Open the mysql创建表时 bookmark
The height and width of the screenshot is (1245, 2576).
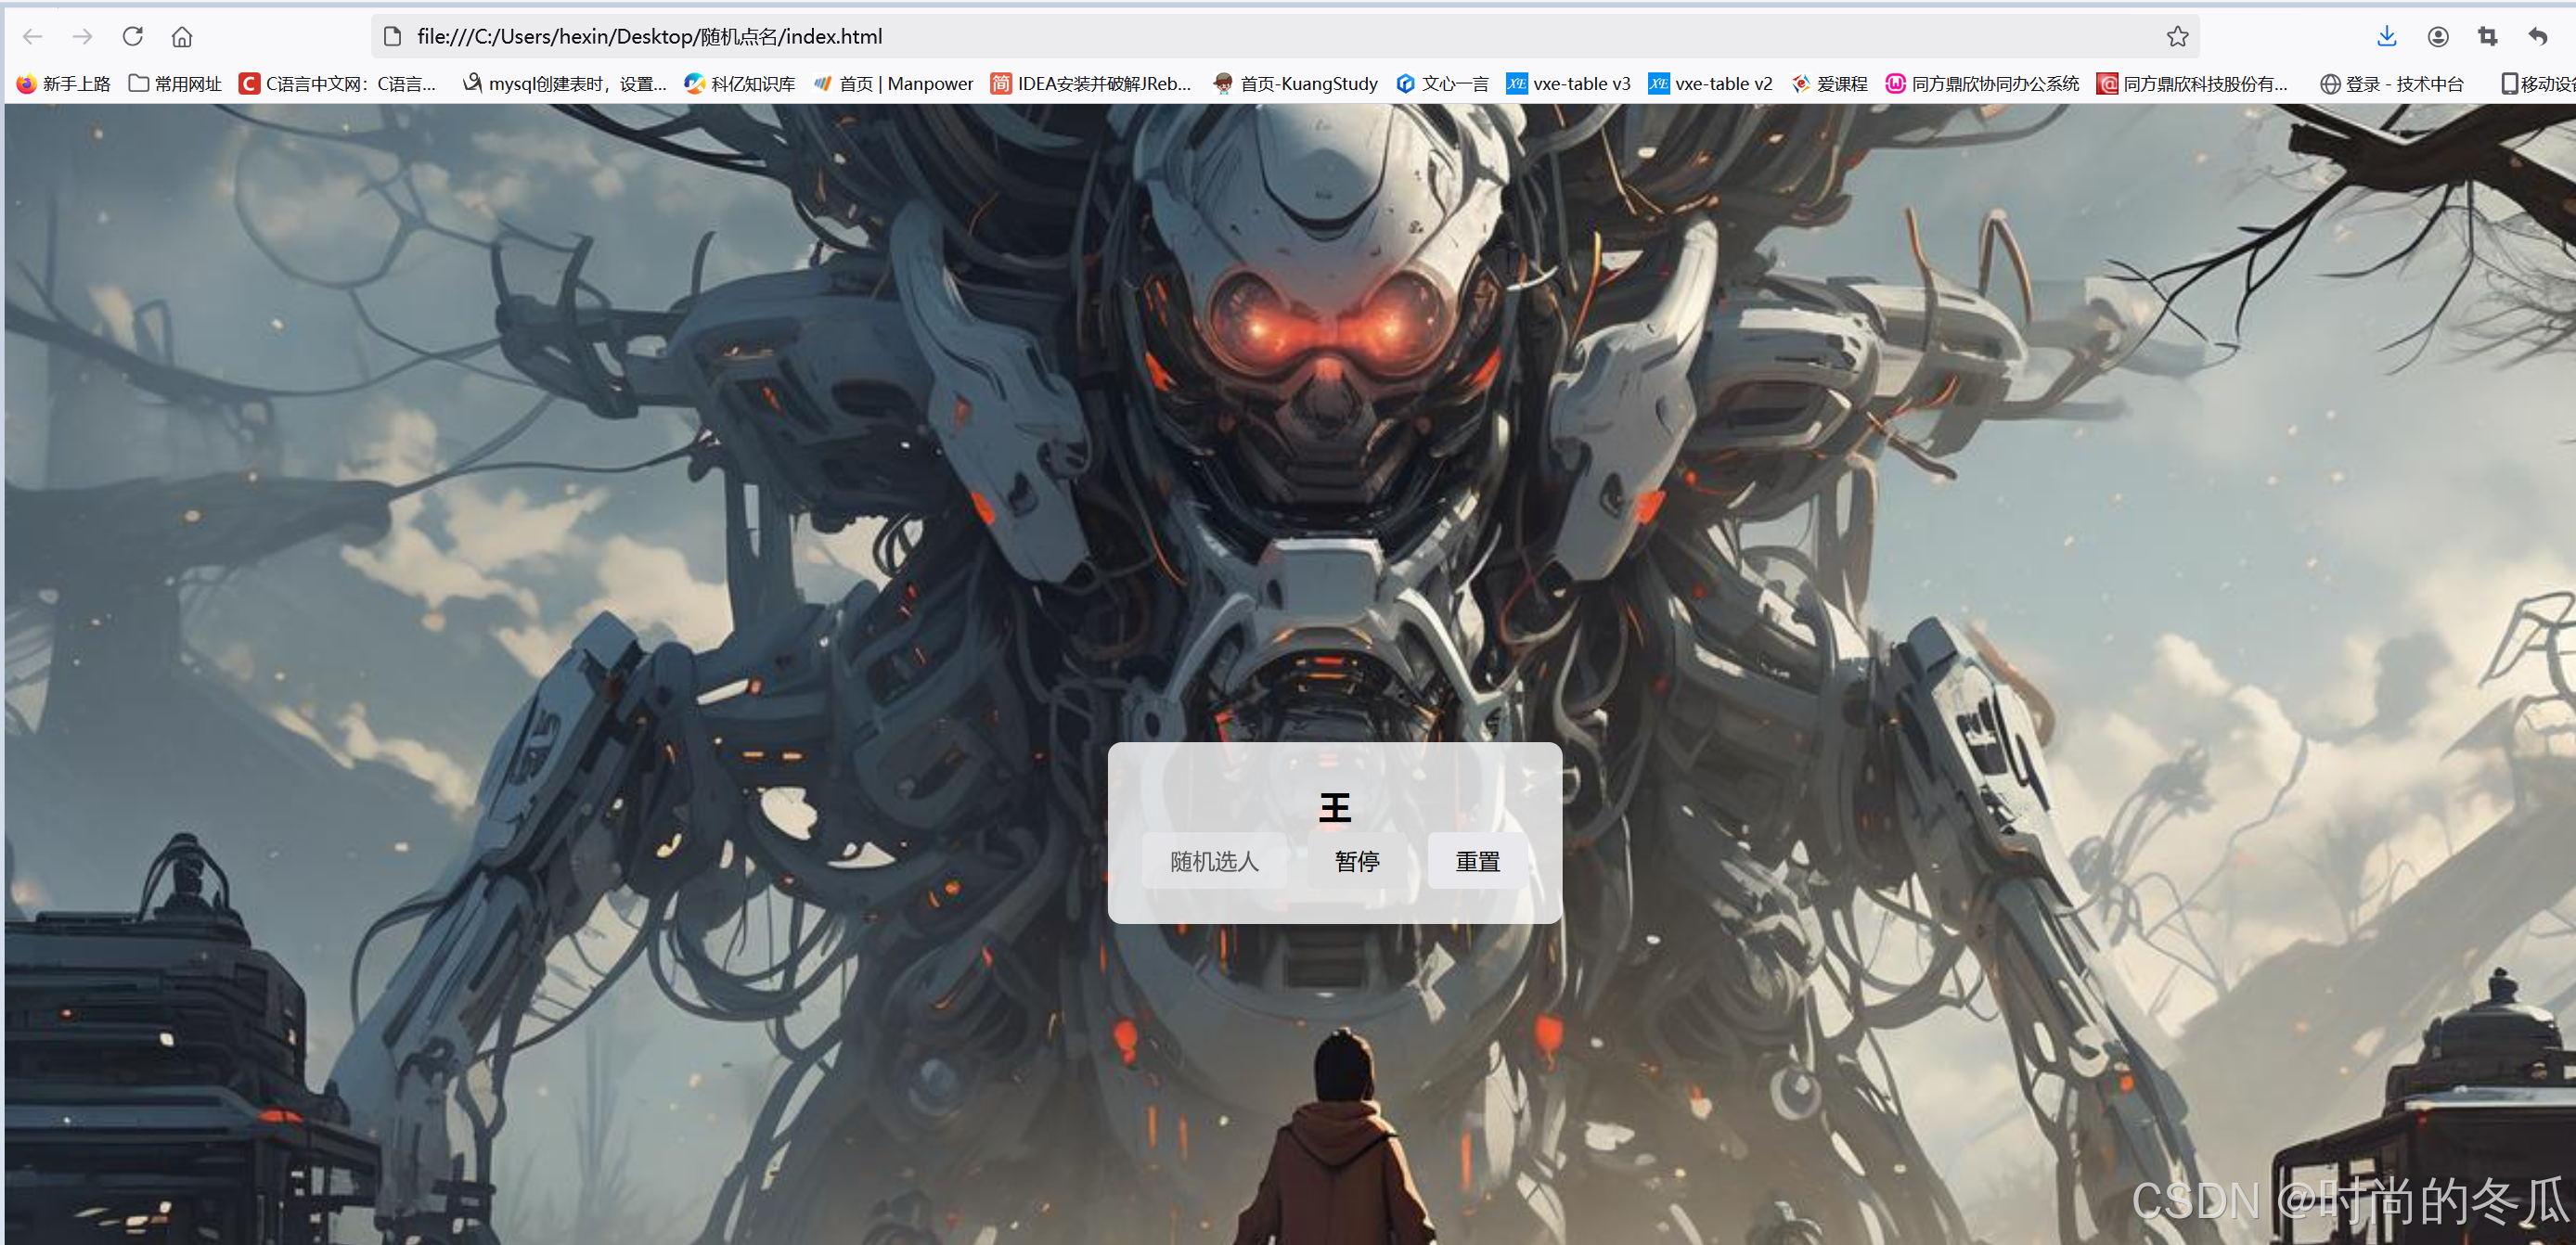[564, 84]
